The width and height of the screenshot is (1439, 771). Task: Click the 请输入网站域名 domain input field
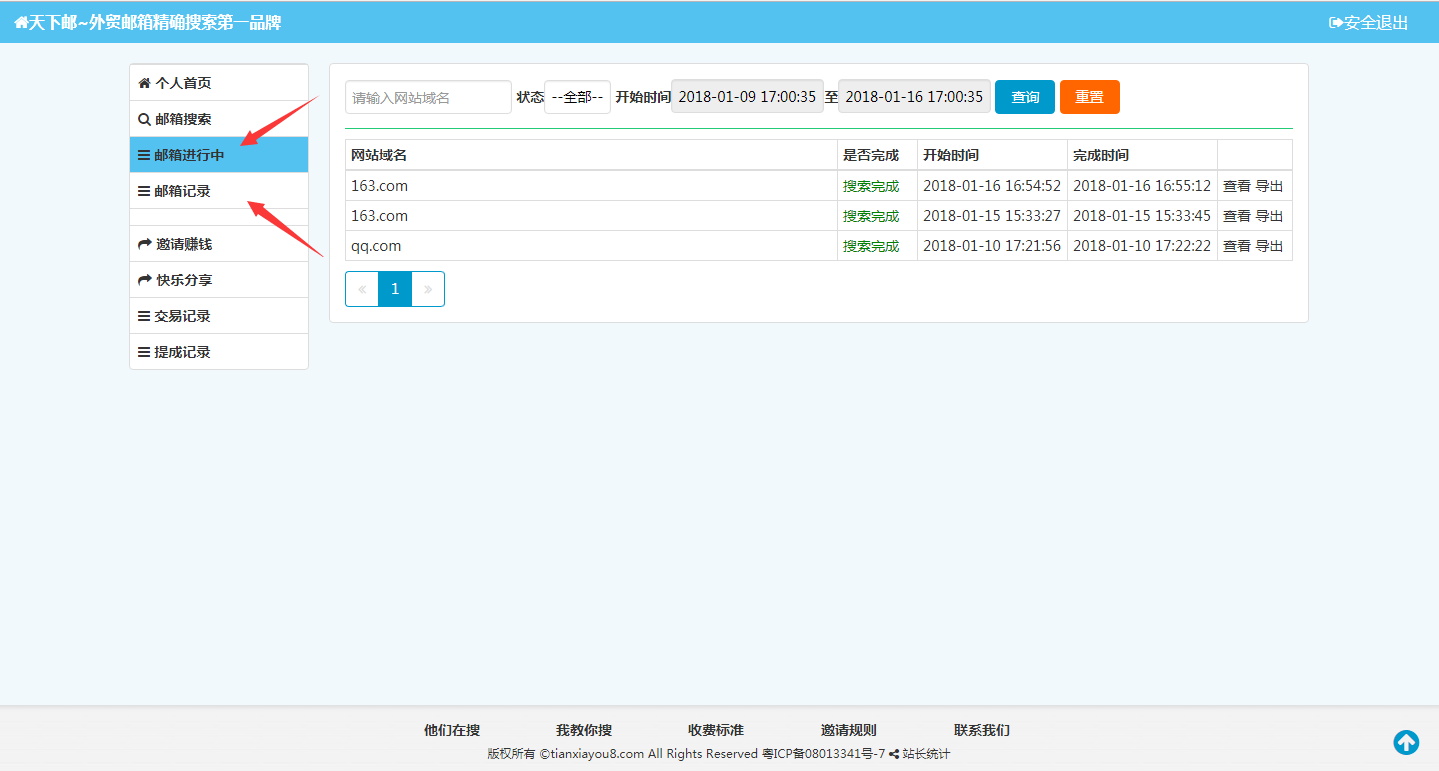(x=428, y=97)
